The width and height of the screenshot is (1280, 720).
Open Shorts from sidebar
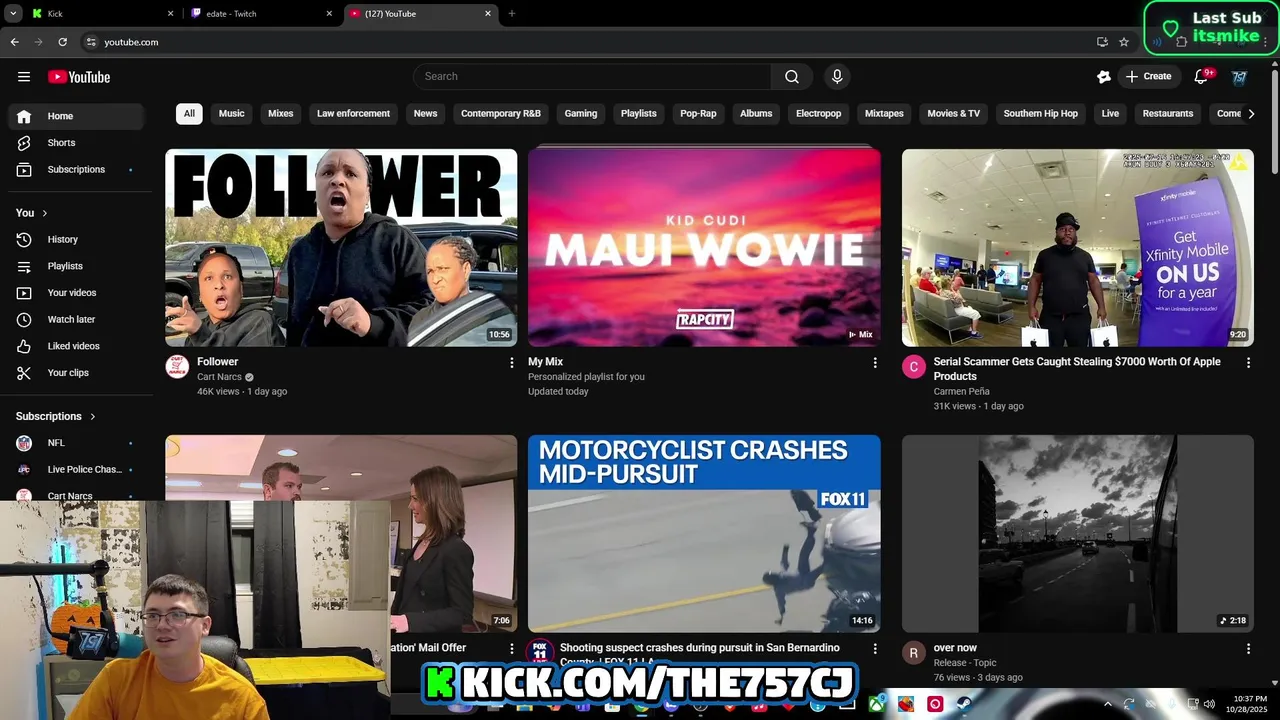75,143
